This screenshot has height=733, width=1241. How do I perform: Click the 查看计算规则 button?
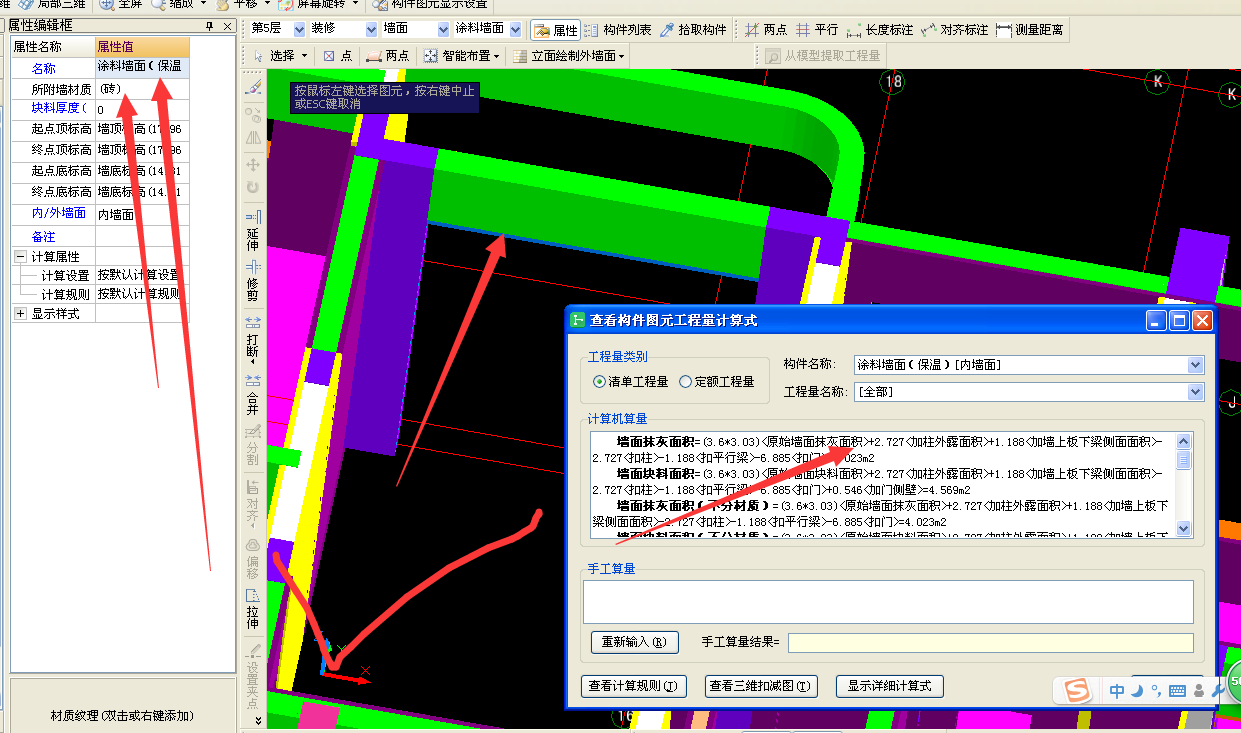click(634, 686)
